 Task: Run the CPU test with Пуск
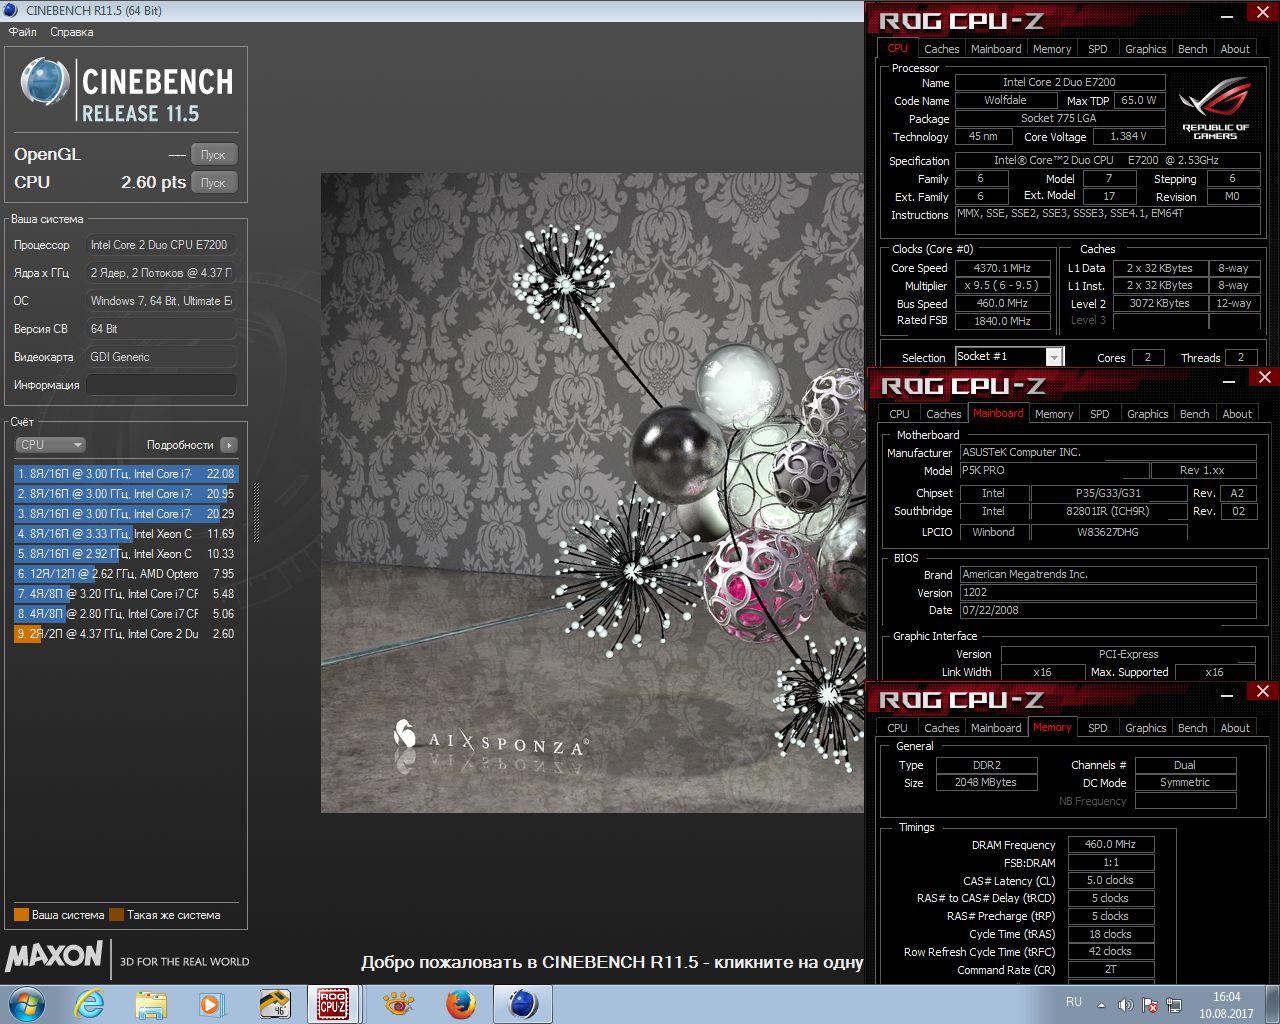pos(213,183)
